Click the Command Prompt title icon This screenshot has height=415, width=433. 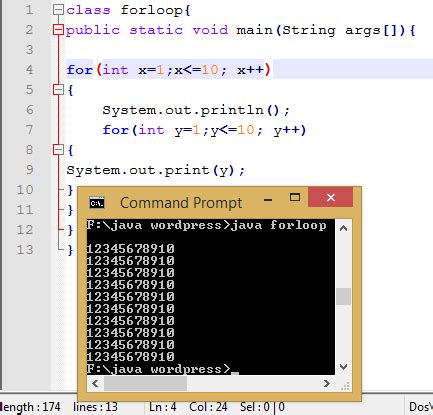point(97,203)
